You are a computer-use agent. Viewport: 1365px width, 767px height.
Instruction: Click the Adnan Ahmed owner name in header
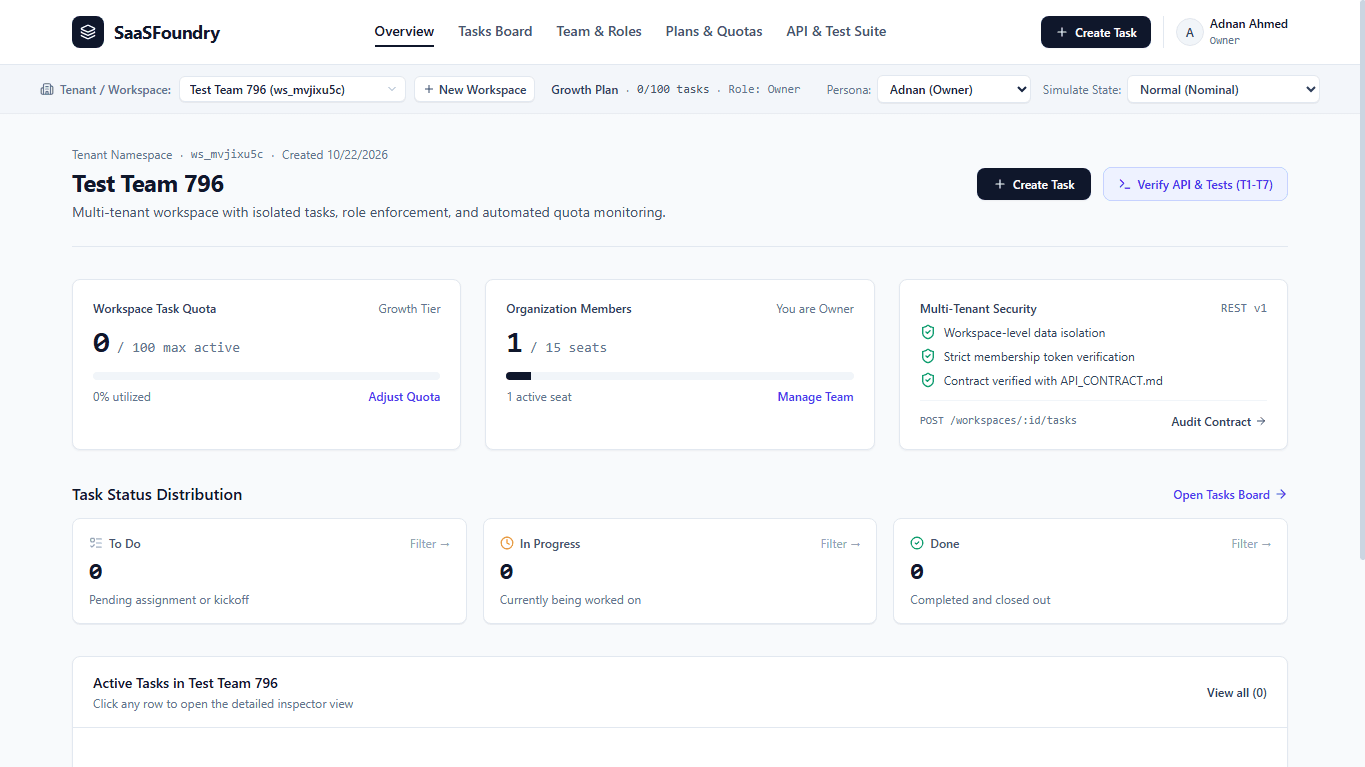point(1249,24)
